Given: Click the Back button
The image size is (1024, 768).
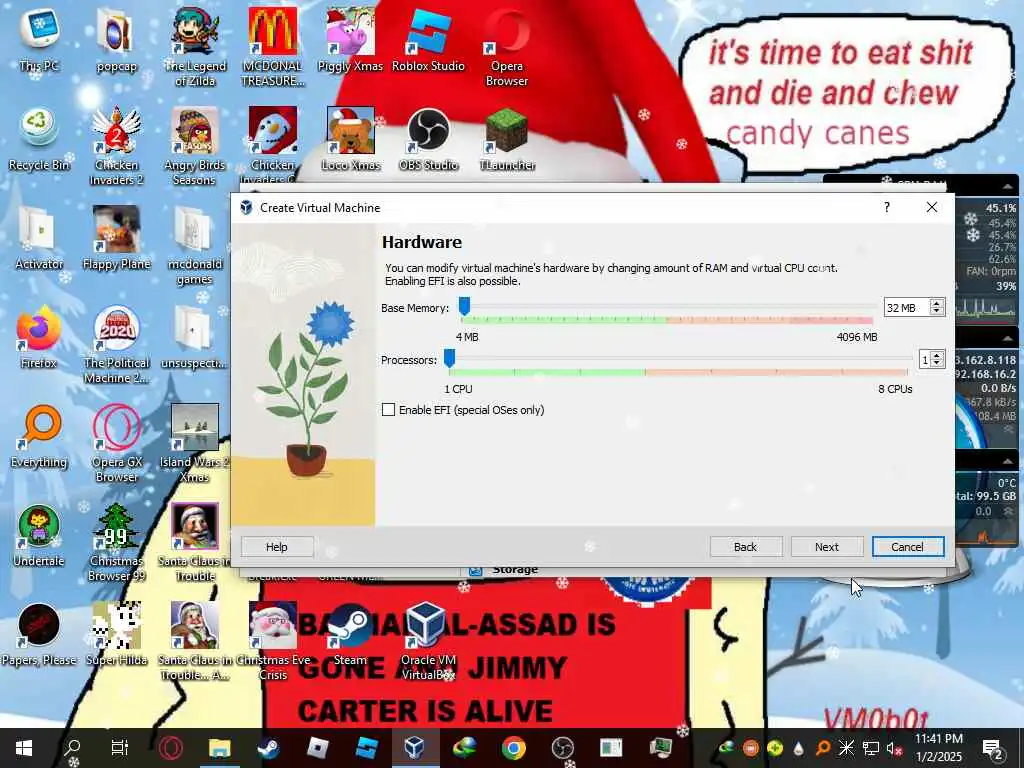Looking at the screenshot, I should click(745, 547).
